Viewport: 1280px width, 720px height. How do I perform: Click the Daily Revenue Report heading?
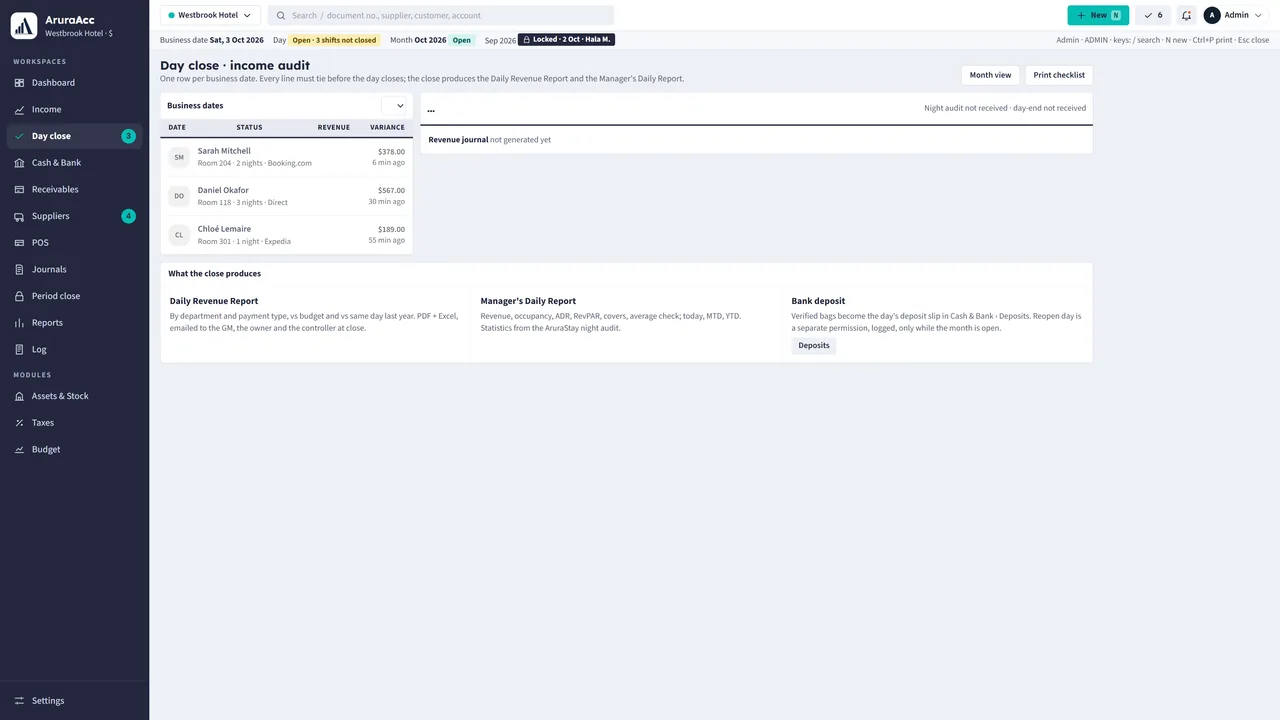[214, 301]
